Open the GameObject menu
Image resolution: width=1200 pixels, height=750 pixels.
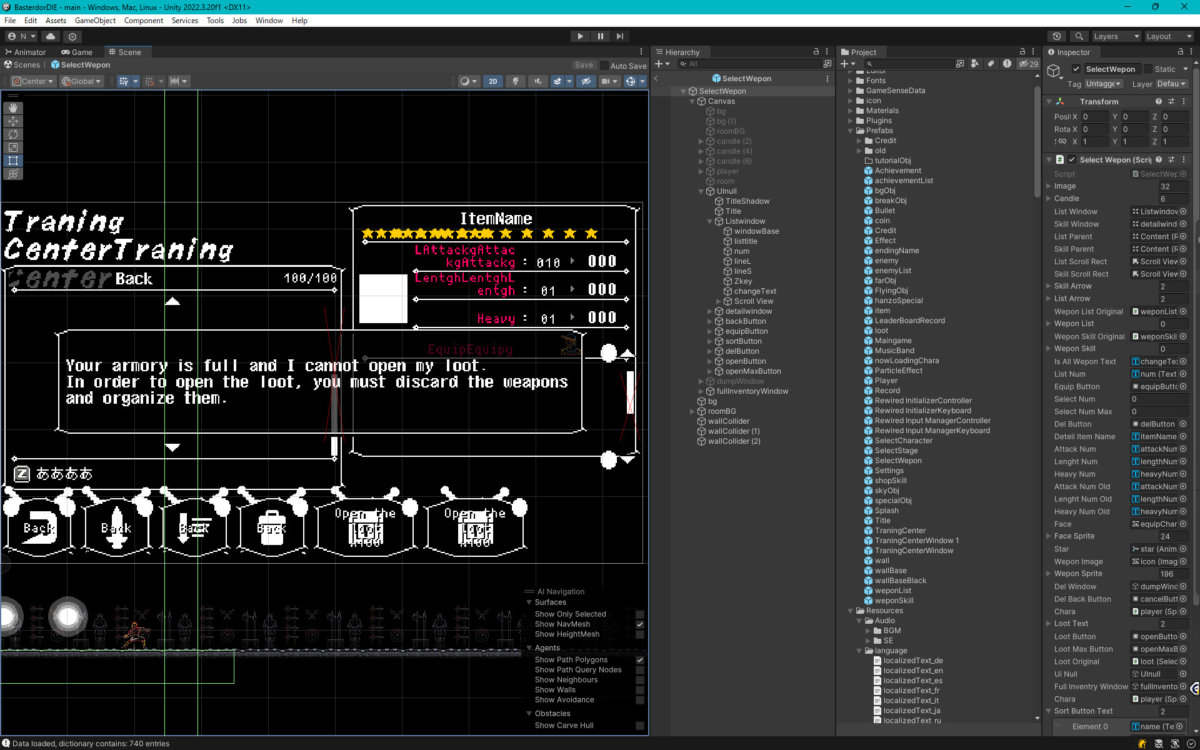coord(95,20)
